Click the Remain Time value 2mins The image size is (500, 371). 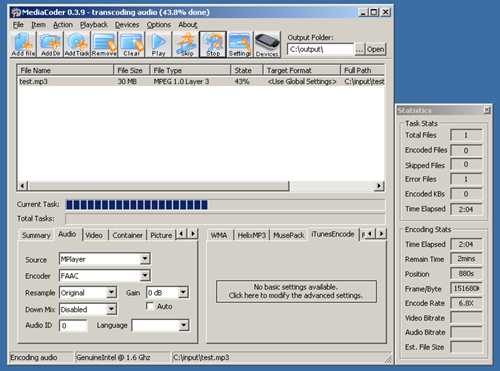pos(466,259)
